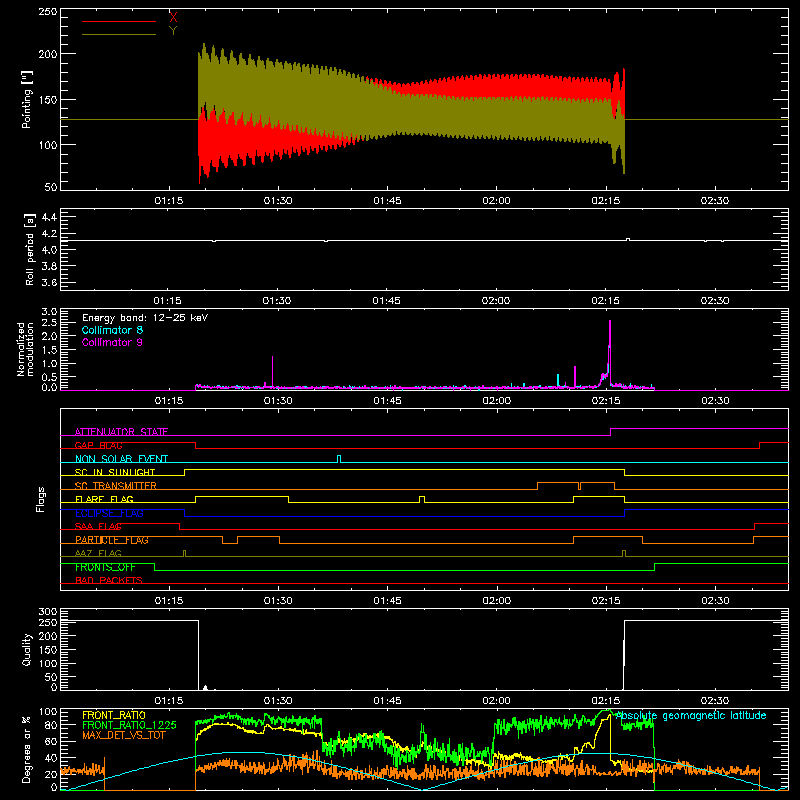Click the magenta modulation spike near 01:30
This screenshot has height=800, width=800.
272,371
